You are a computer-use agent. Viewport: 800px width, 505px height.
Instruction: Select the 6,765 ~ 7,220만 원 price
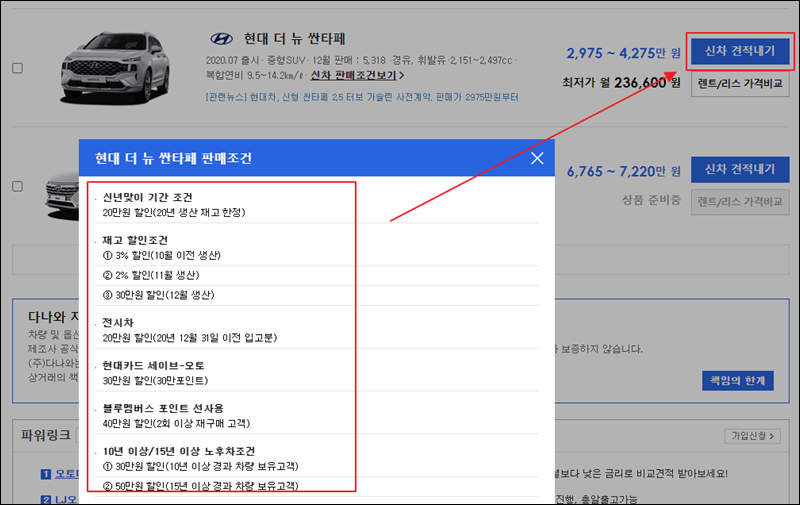(623, 171)
